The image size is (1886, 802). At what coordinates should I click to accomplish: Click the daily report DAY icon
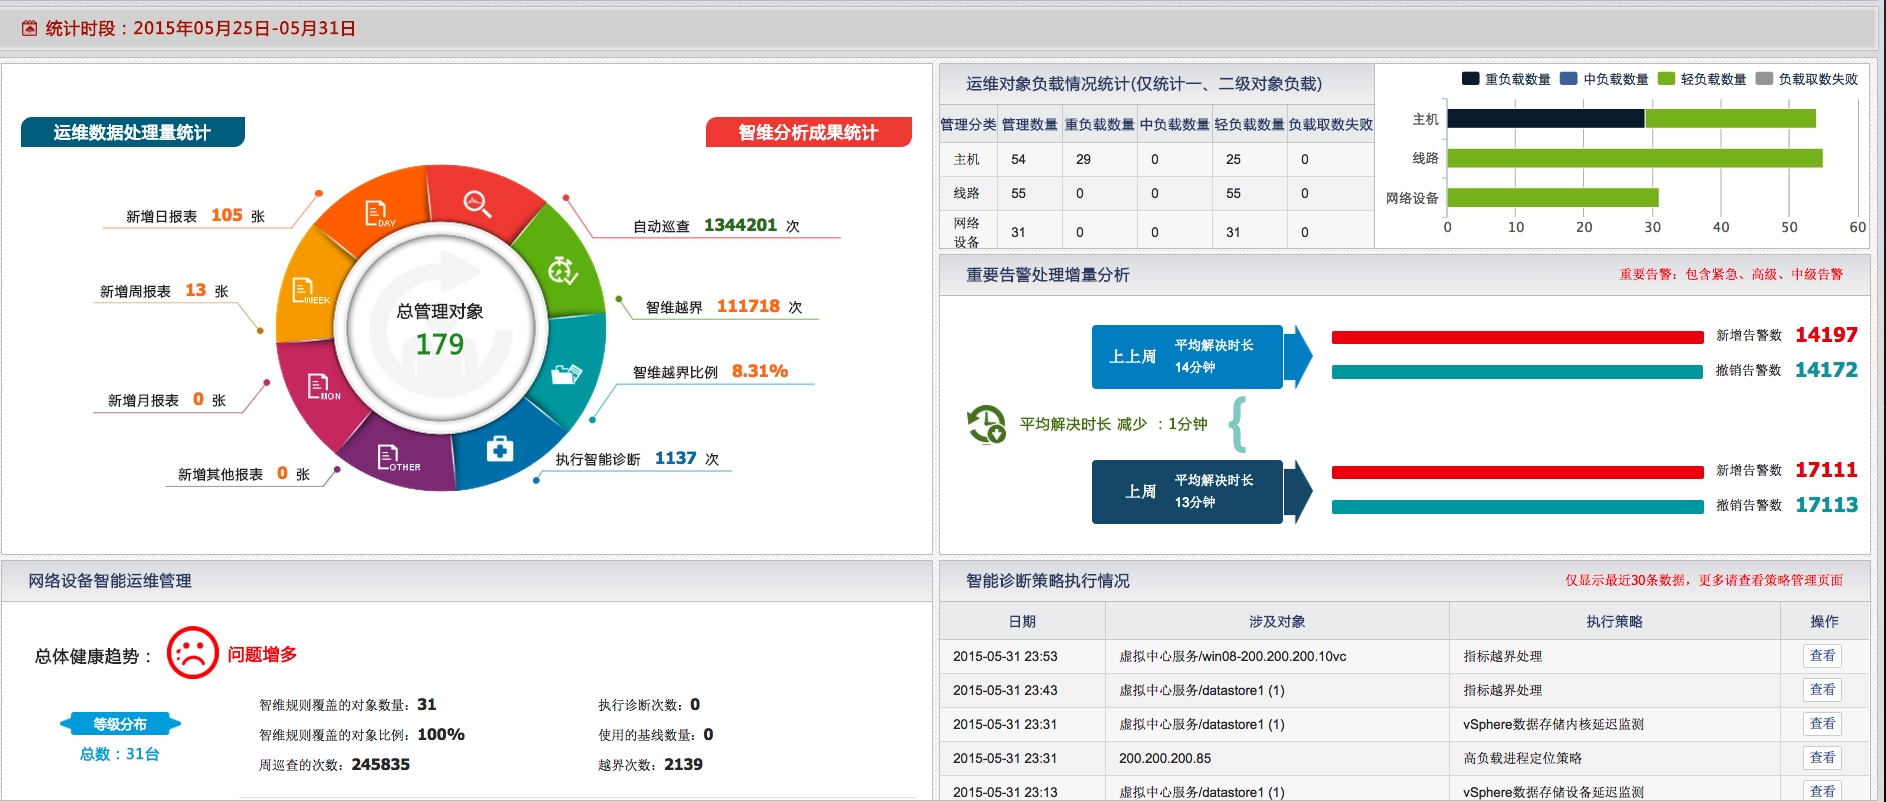(x=379, y=214)
